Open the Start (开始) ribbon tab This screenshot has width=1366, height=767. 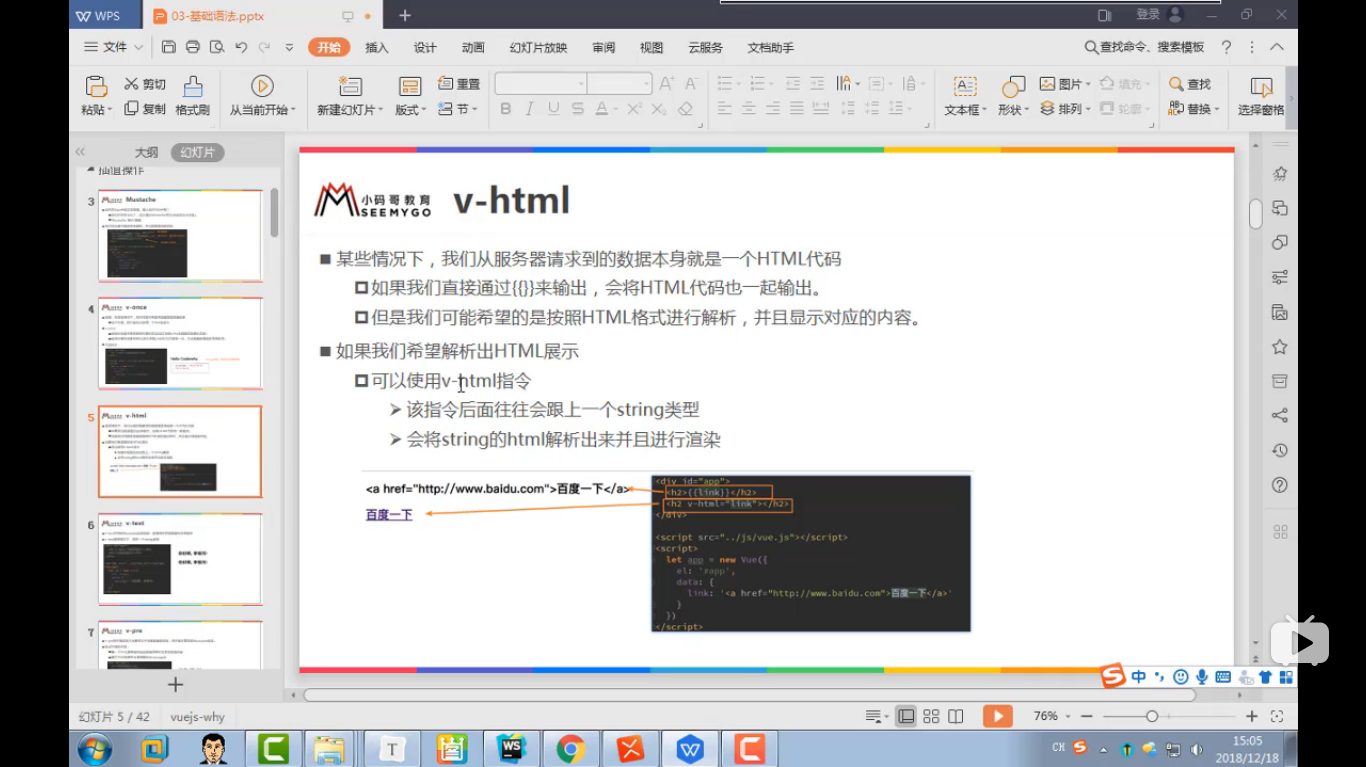(329, 47)
